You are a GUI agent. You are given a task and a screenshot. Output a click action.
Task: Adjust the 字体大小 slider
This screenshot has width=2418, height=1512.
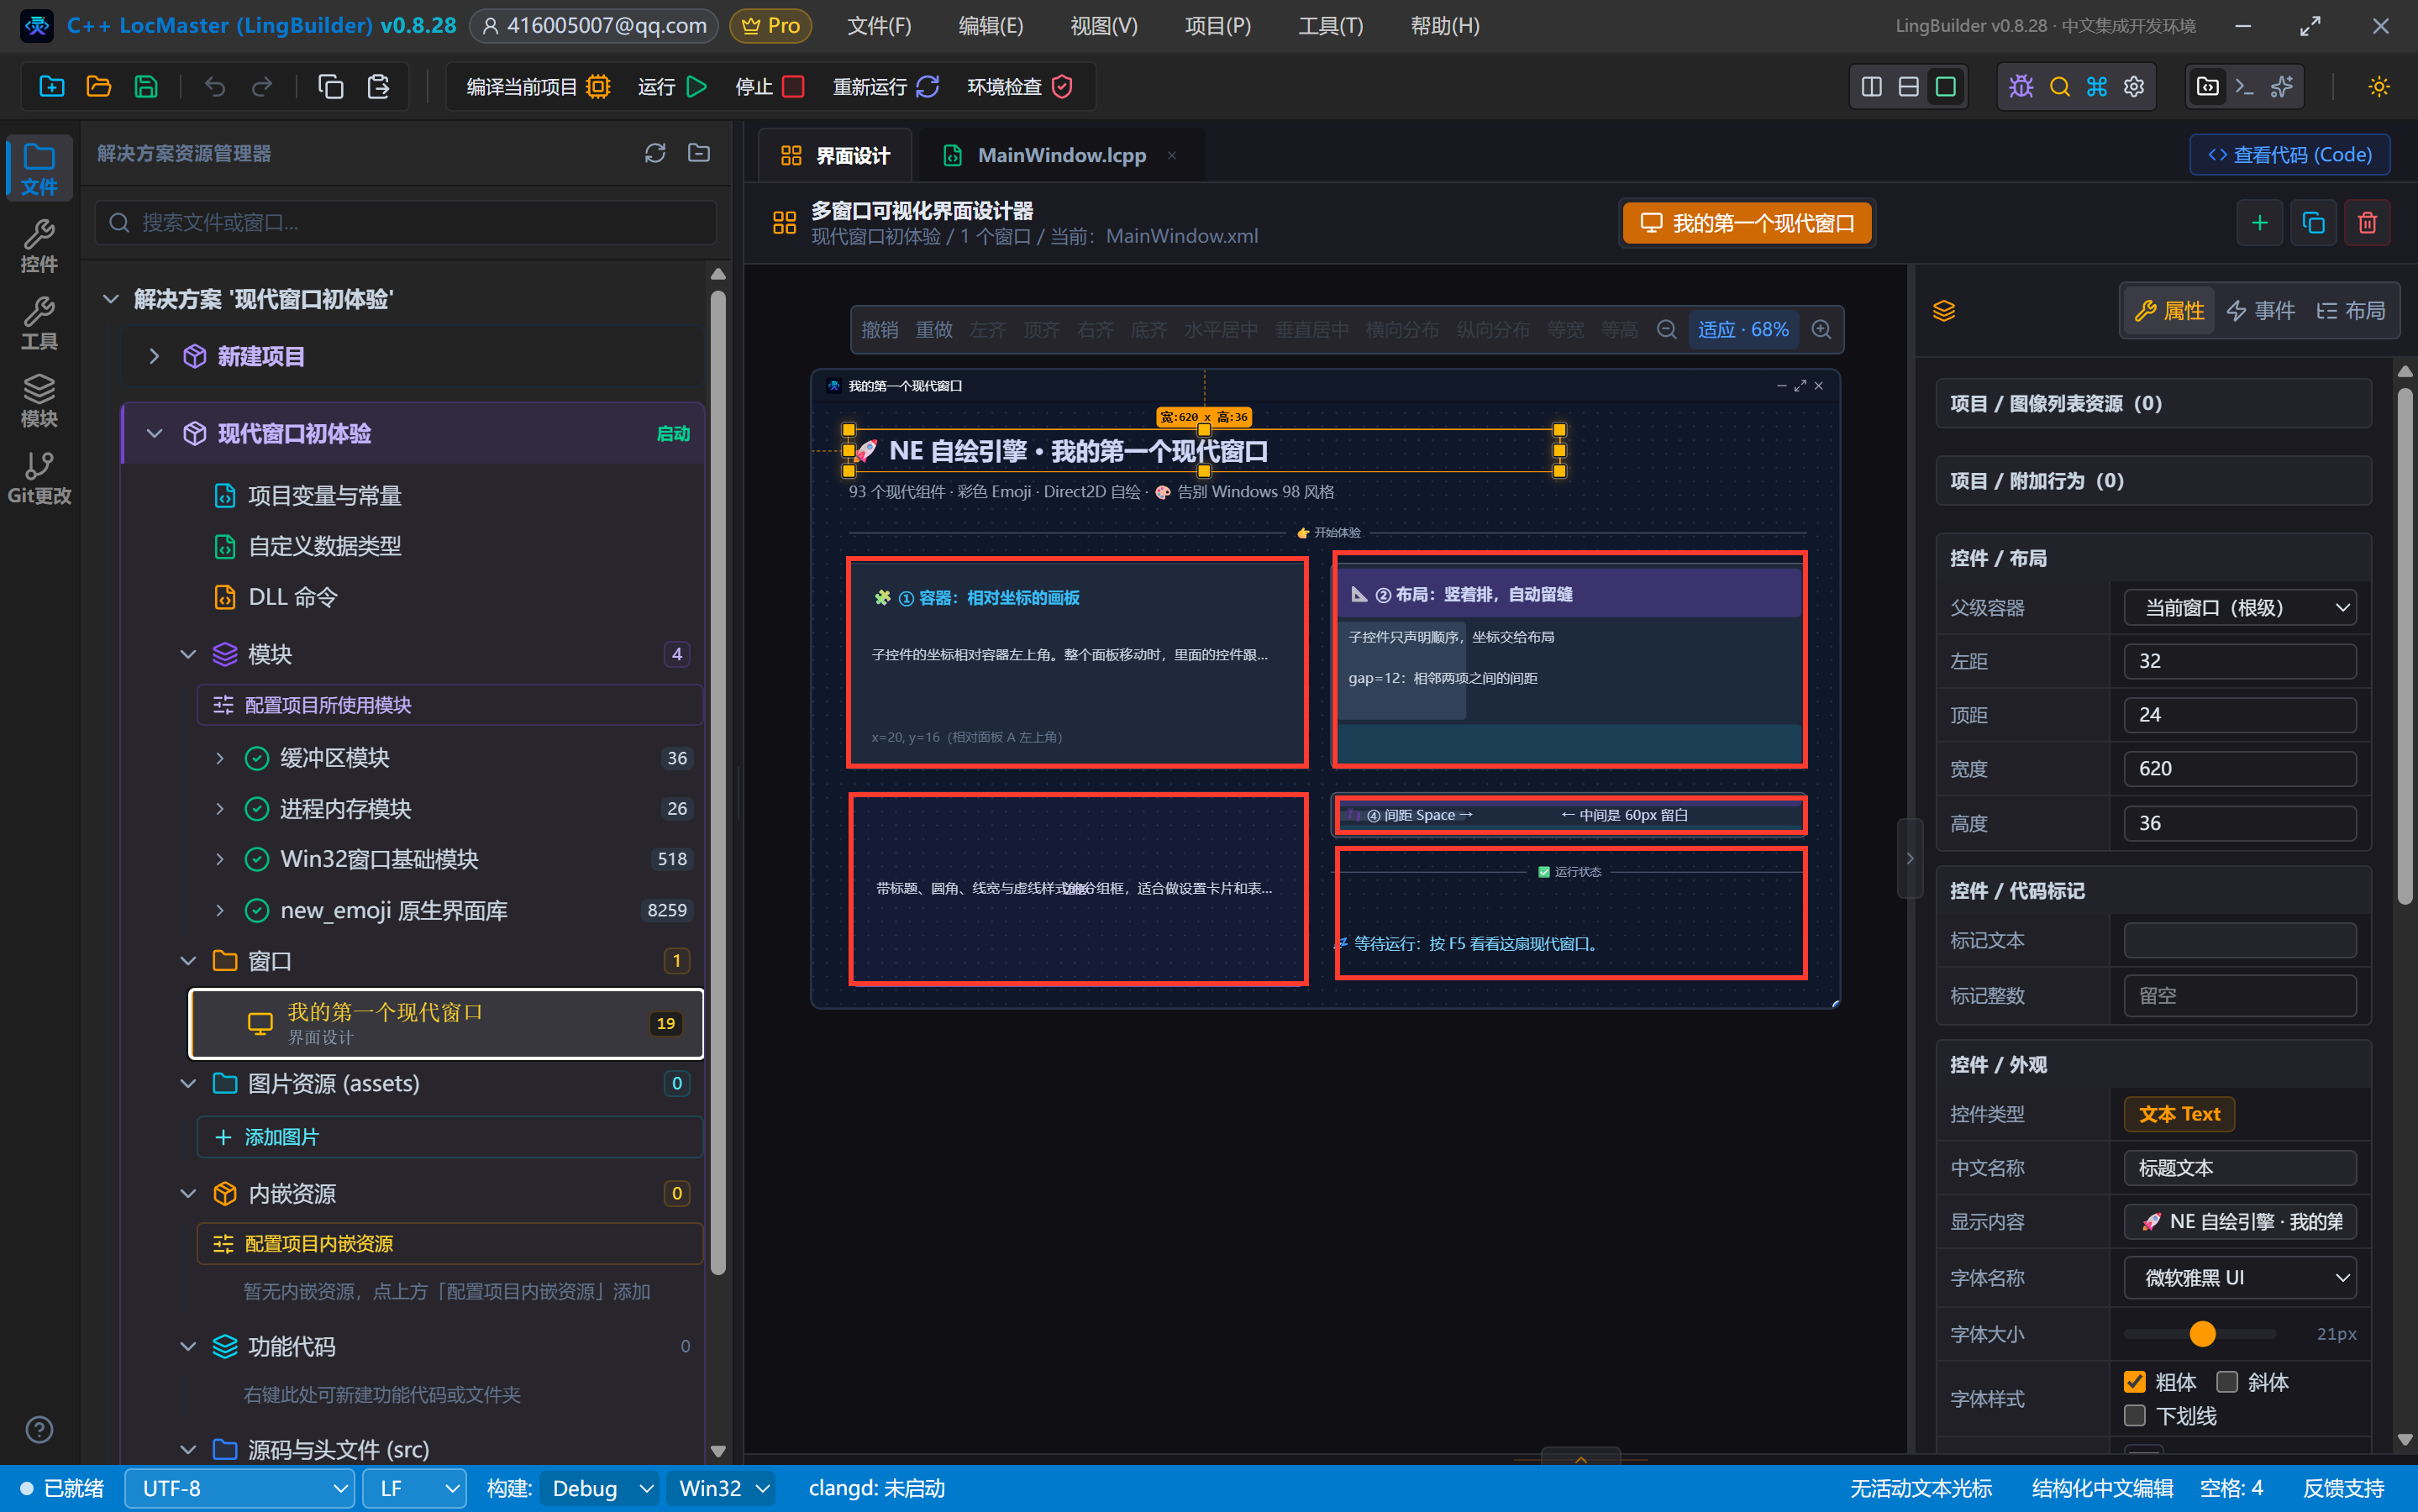(x=2202, y=1333)
